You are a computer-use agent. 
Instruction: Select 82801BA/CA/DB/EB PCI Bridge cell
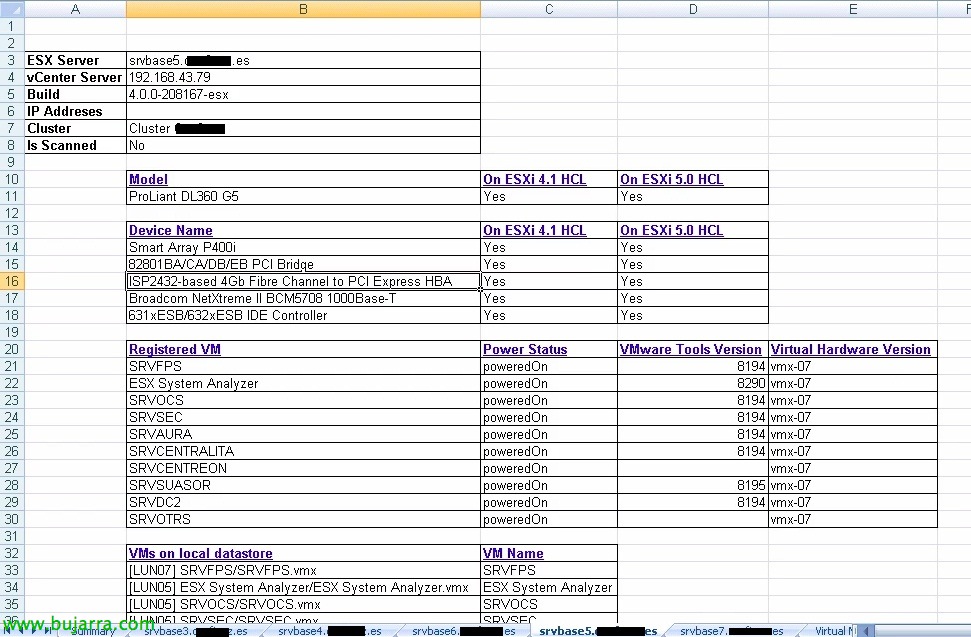(303, 264)
